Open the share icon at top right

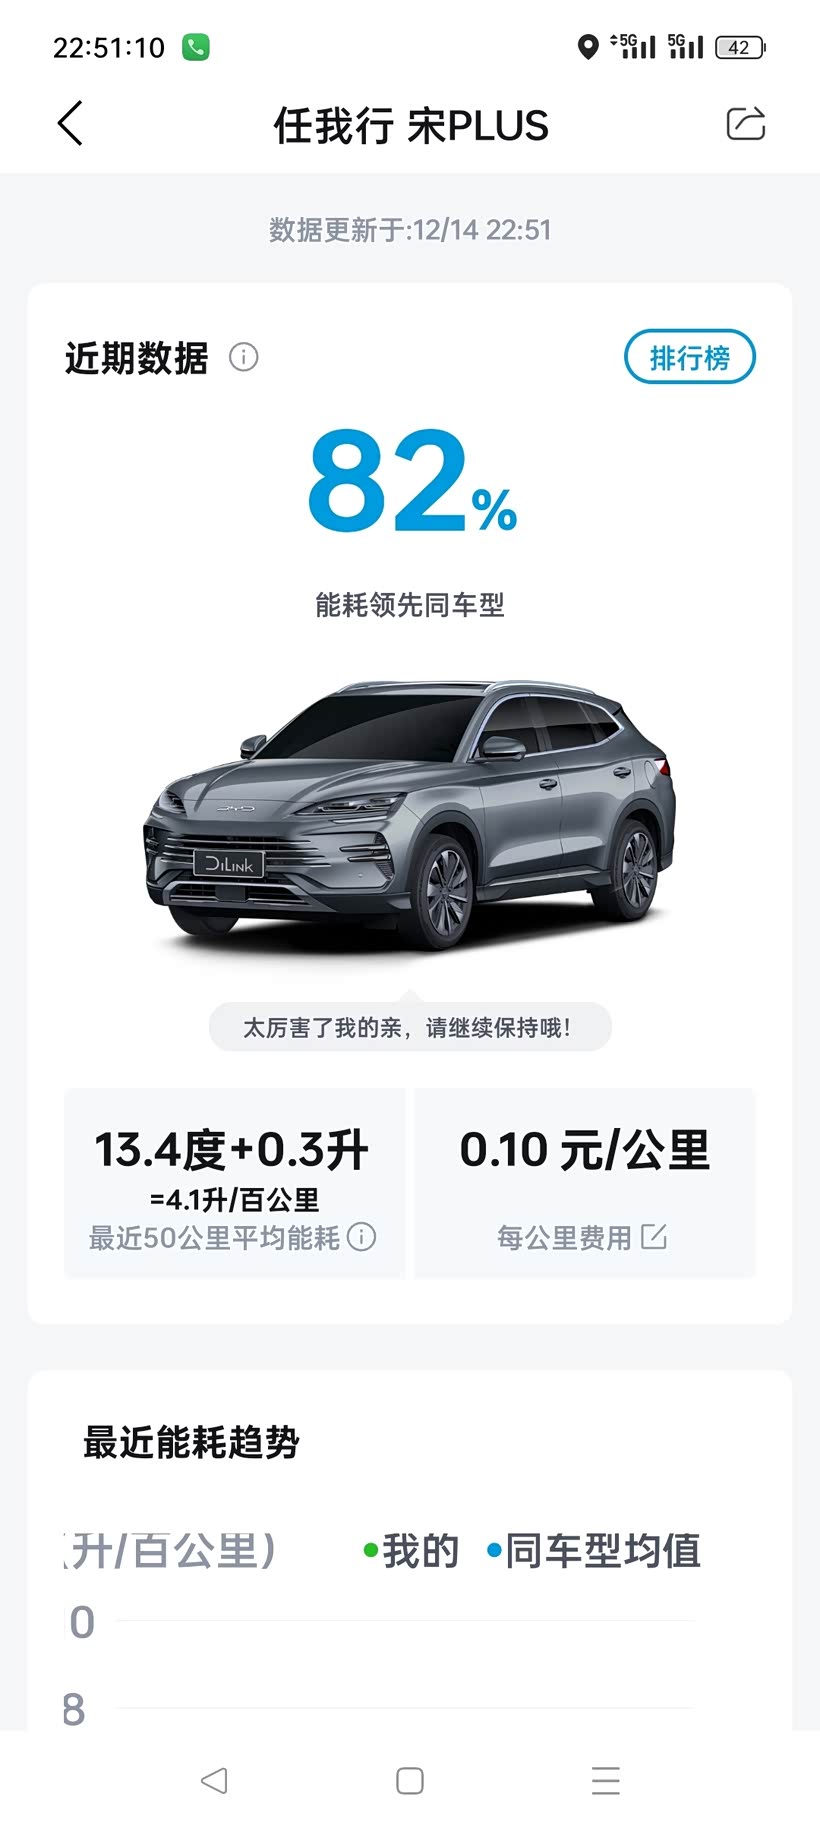745,124
